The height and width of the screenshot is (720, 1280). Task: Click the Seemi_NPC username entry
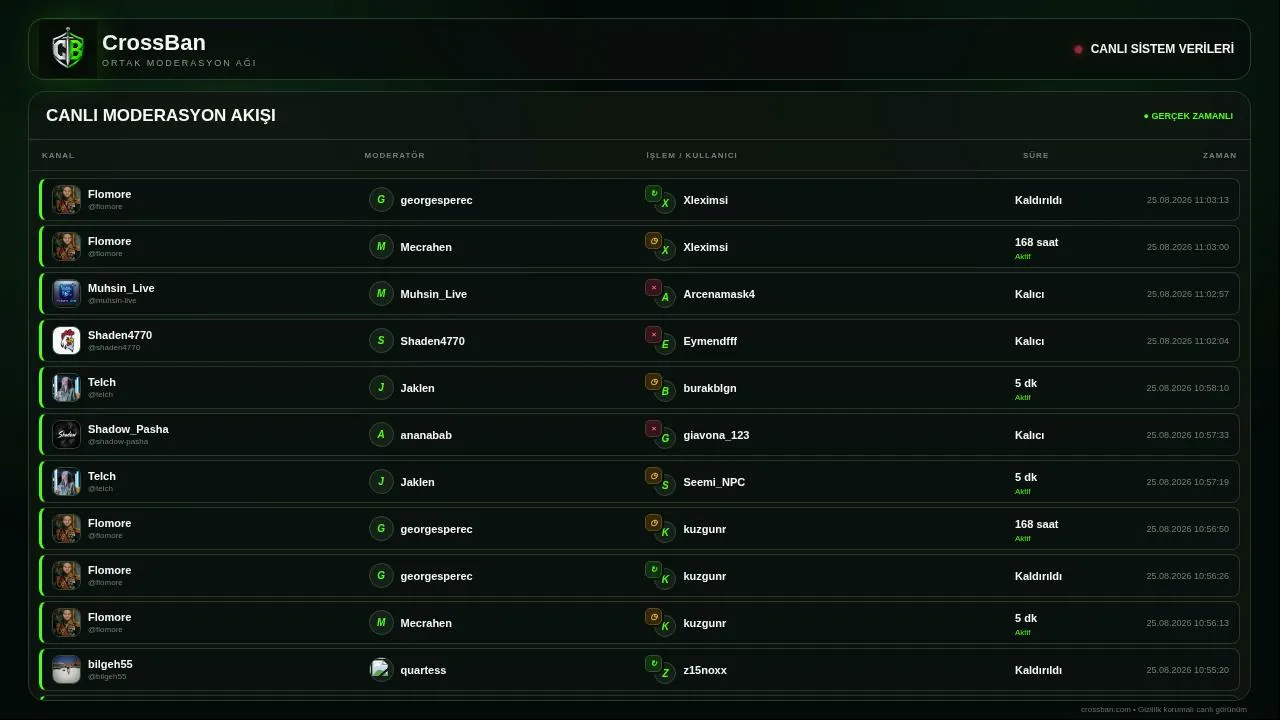(714, 482)
